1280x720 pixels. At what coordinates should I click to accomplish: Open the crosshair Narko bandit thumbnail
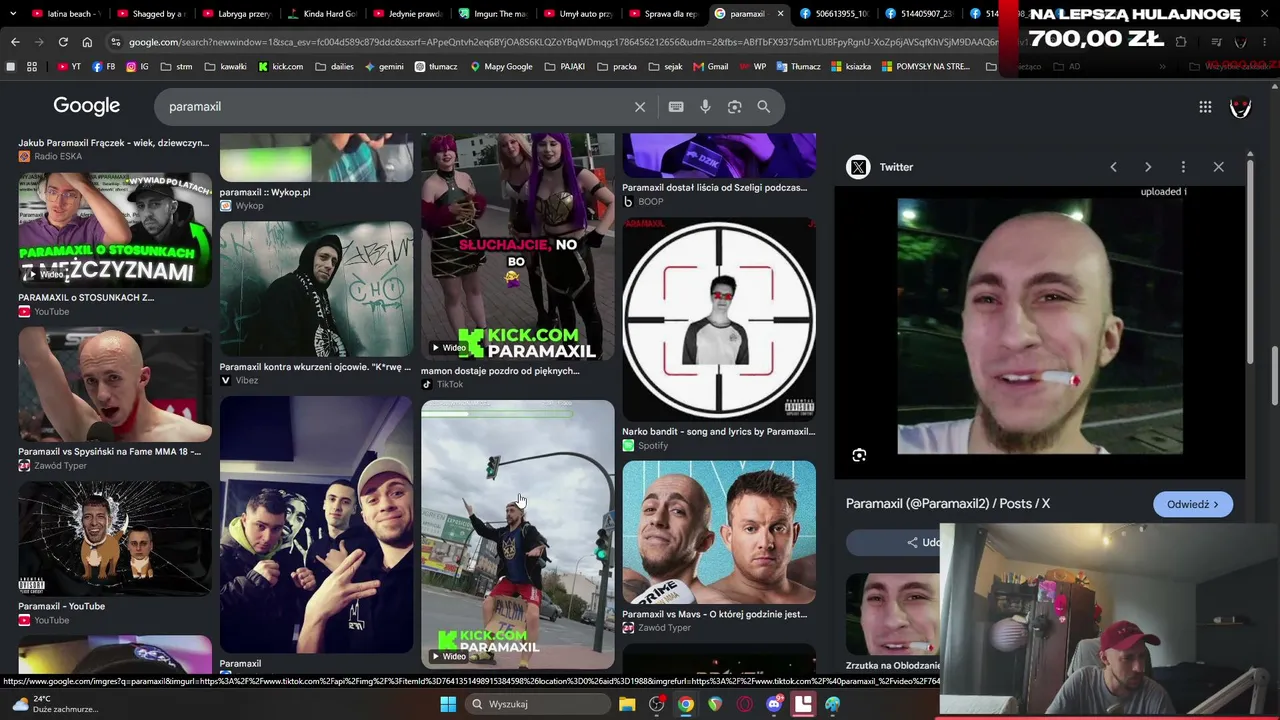[719, 319]
